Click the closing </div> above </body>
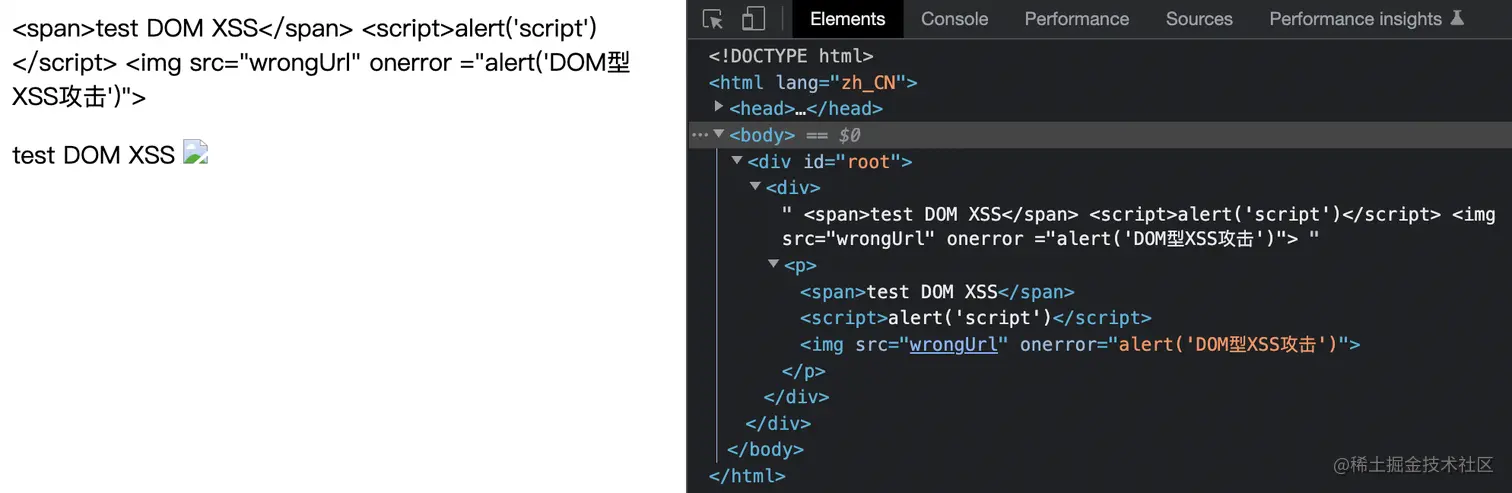The height and width of the screenshot is (493, 1512). 778,423
